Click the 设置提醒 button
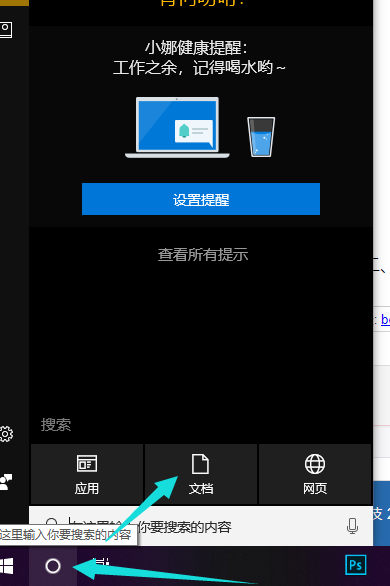This screenshot has width=390, height=586. (201, 199)
